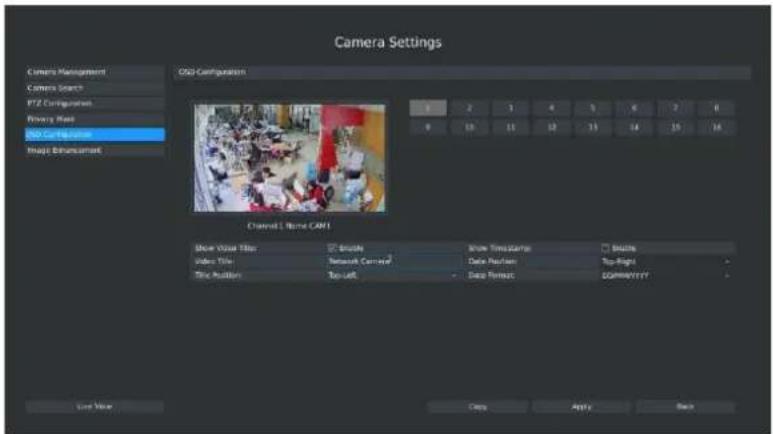This screenshot has height=434, width=773.
Task: Edit the Video Title field
Action: click(x=394, y=261)
